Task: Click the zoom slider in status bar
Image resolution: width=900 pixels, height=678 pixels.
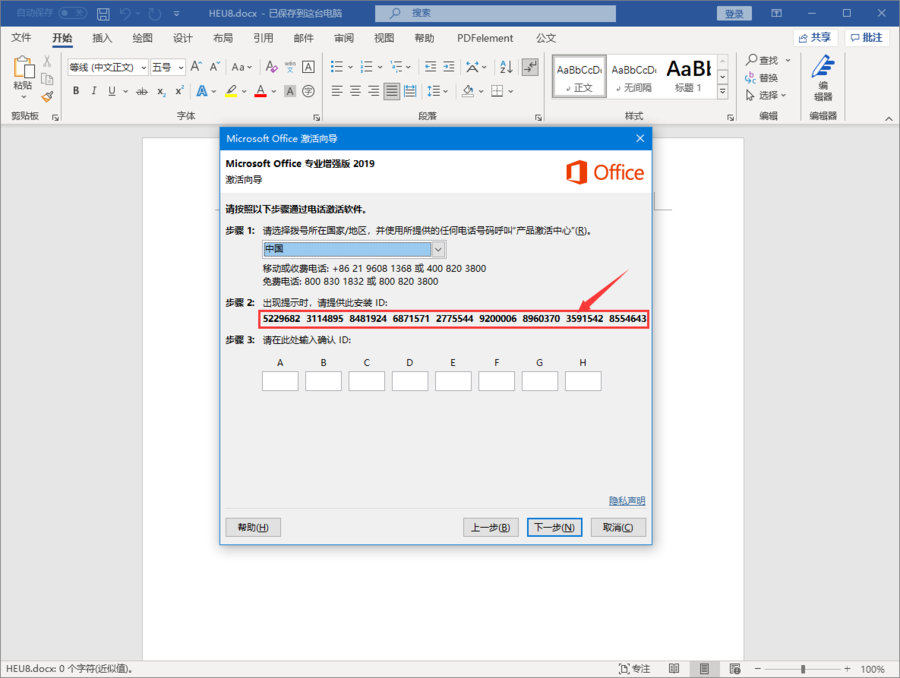Action: click(803, 669)
